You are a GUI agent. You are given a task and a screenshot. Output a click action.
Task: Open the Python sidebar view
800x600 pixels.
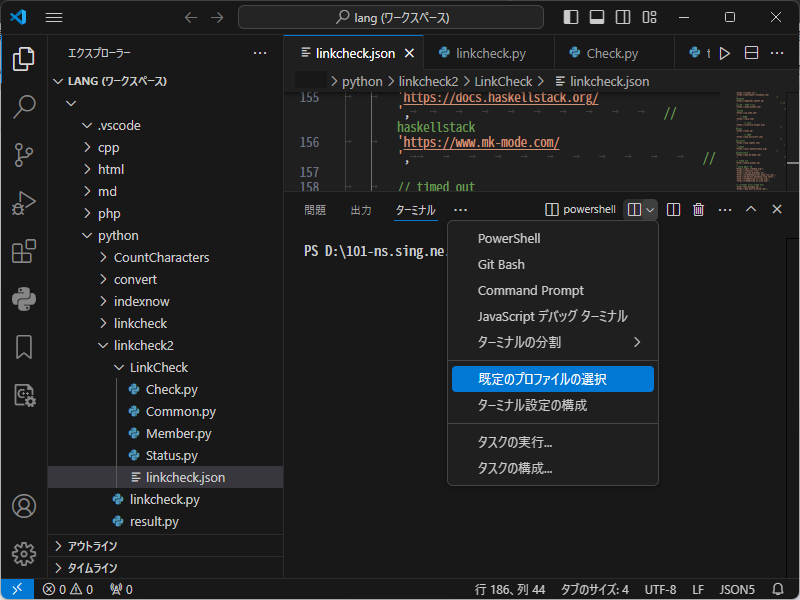24,299
